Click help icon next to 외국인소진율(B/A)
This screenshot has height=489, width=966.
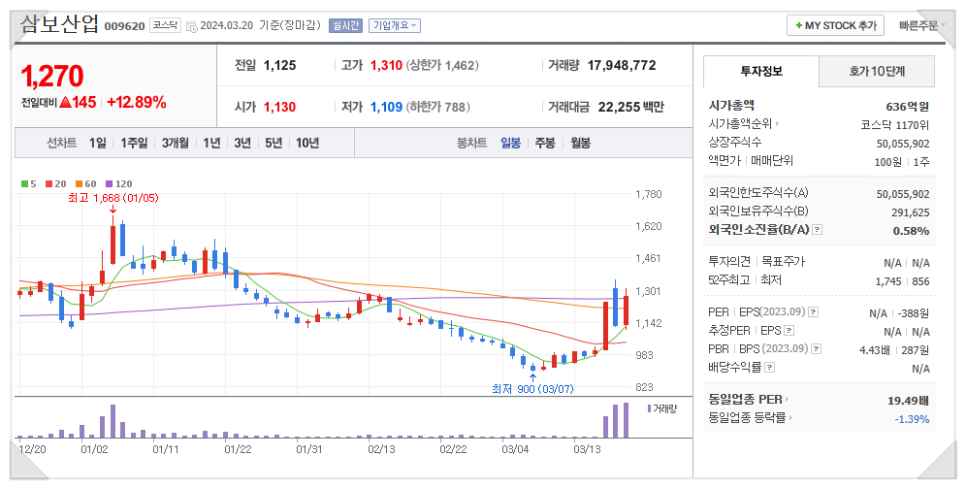(x=817, y=230)
